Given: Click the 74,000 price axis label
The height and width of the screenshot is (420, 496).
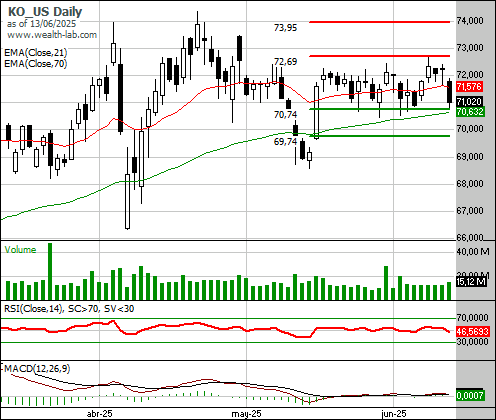Looking at the screenshot, I should (x=470, y=21).
